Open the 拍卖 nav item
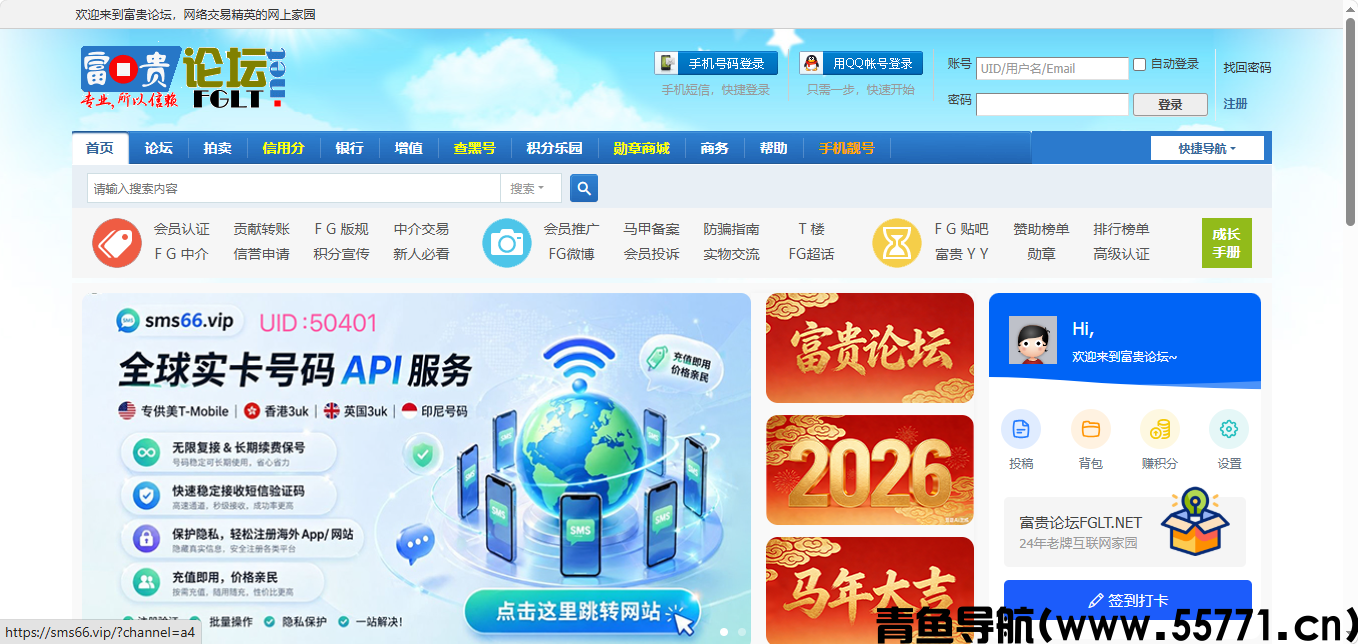The width and height of the screenshot is (1358, 644). point(217,148)
